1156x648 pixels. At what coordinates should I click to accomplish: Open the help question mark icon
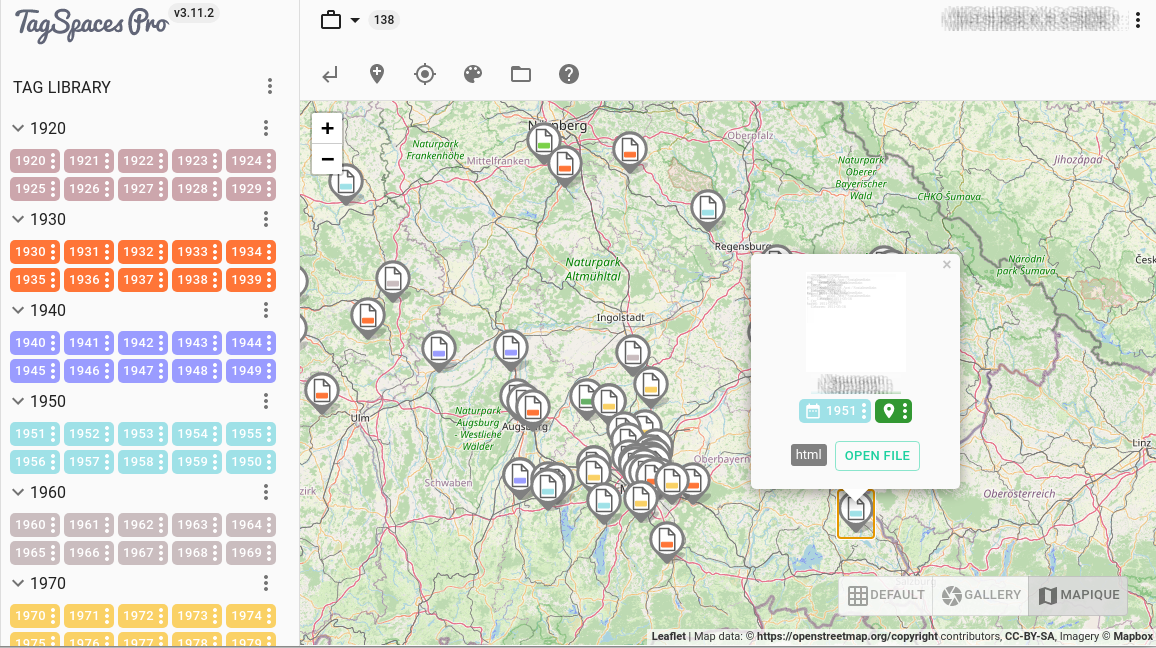coord(568,74)
